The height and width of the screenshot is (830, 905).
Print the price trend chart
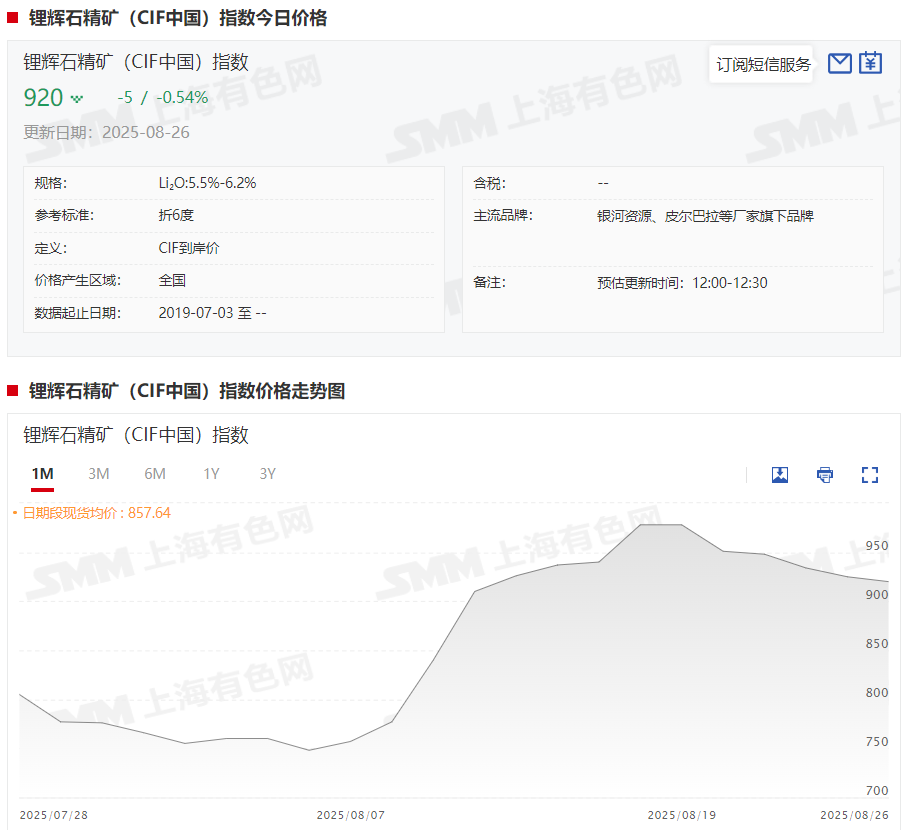point(825,475)
